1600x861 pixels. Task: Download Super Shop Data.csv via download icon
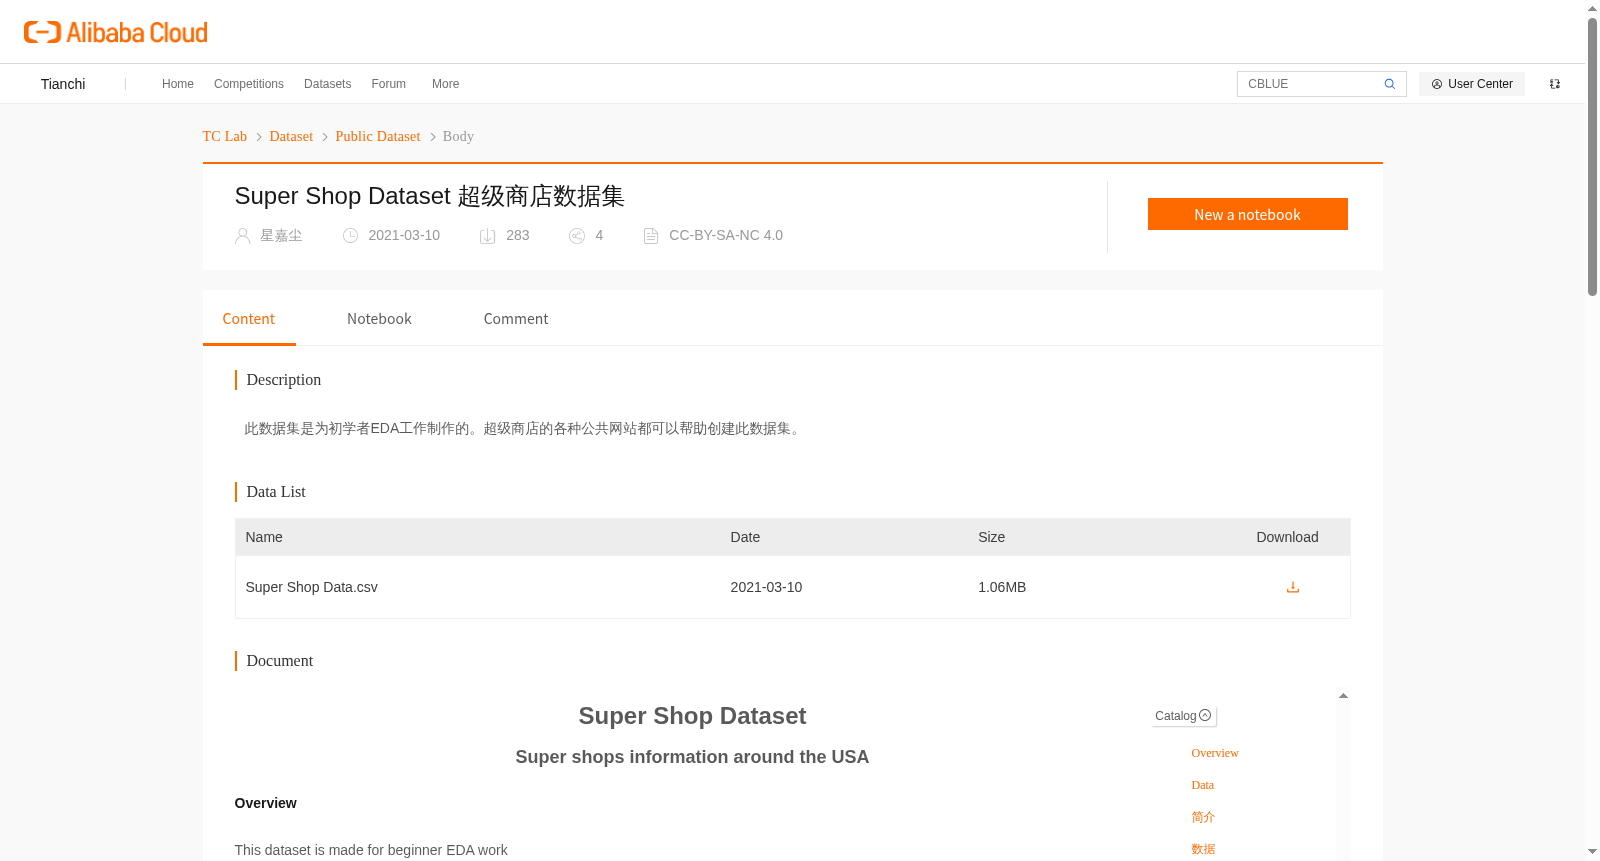tap(1292, 587)
